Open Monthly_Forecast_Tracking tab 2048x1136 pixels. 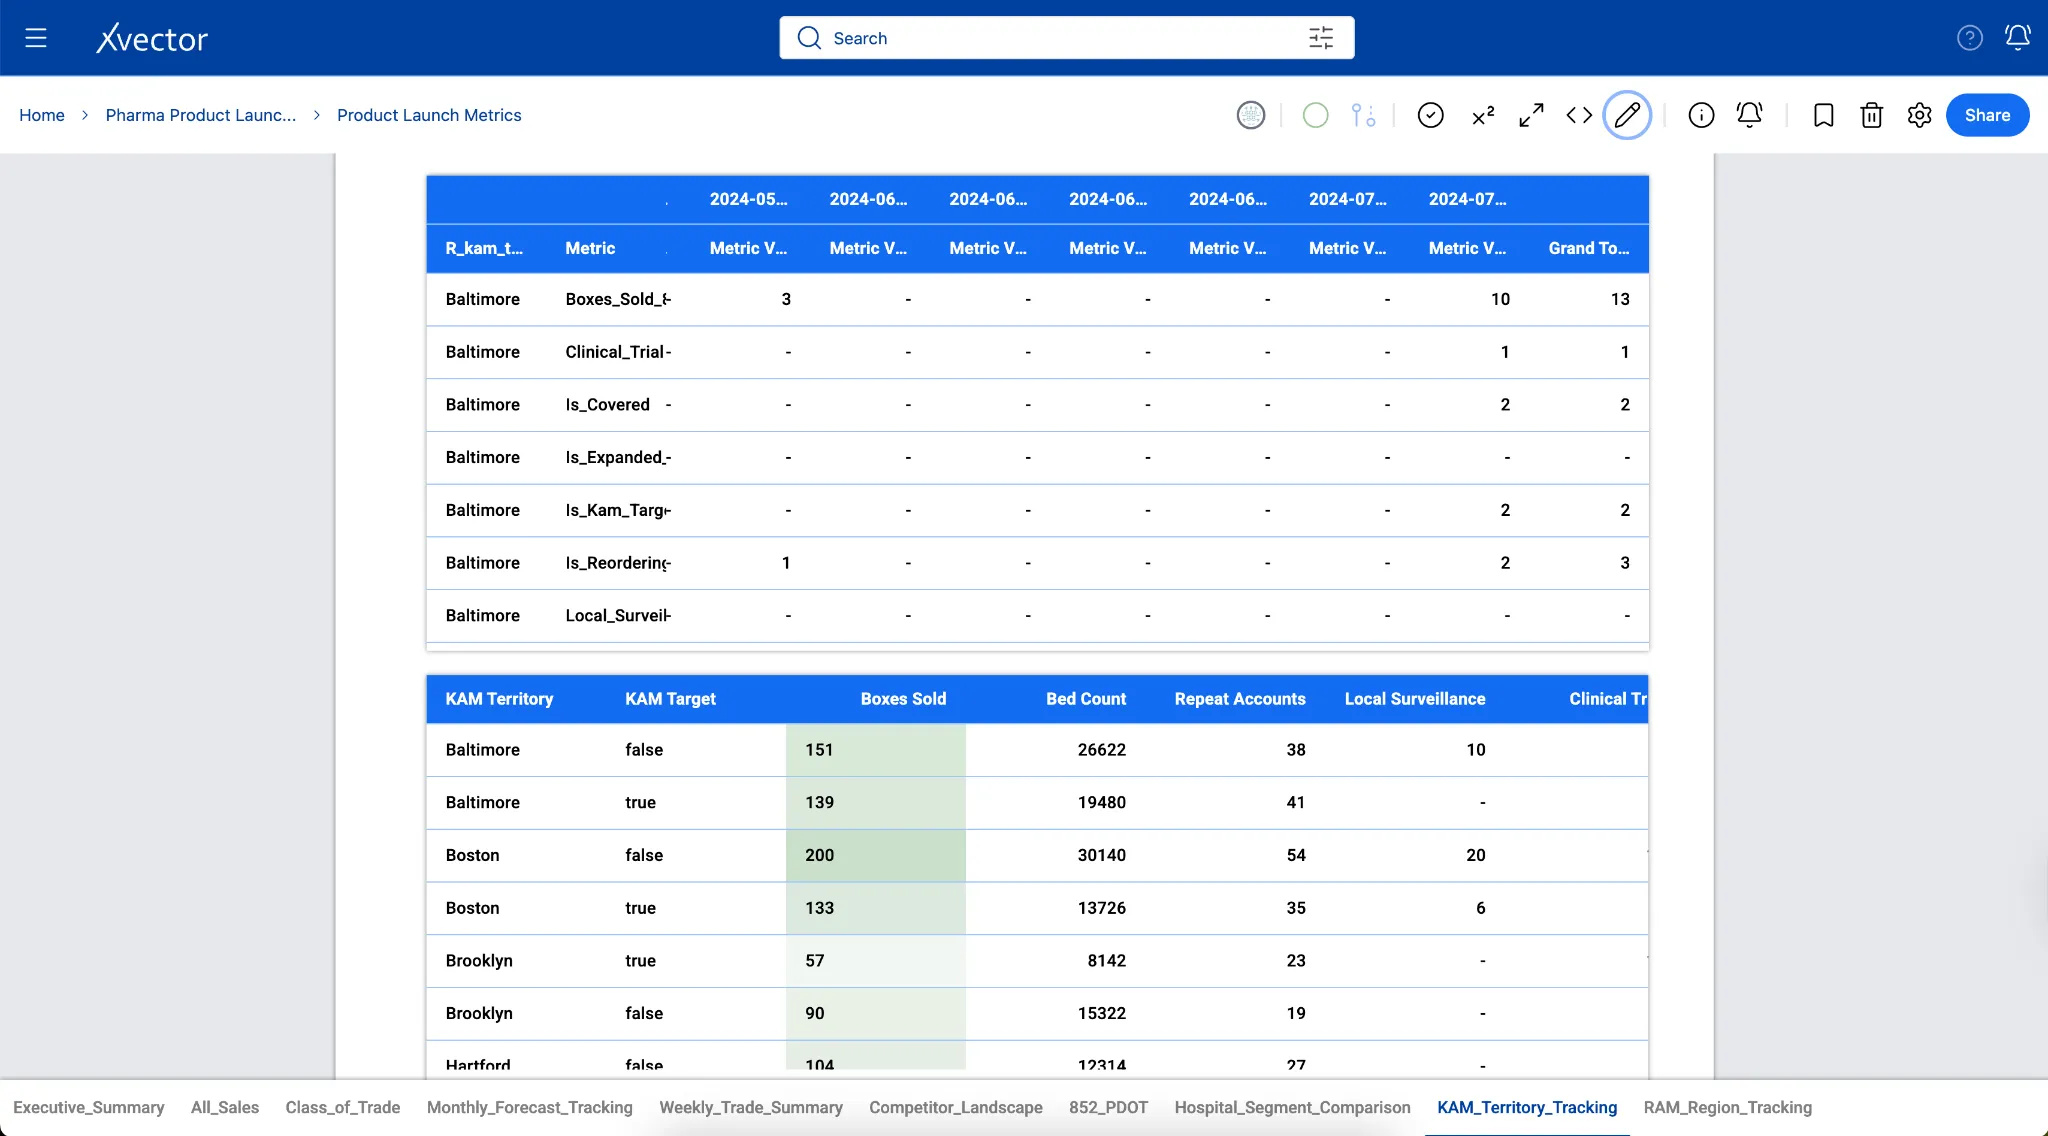click(530, 1107)
